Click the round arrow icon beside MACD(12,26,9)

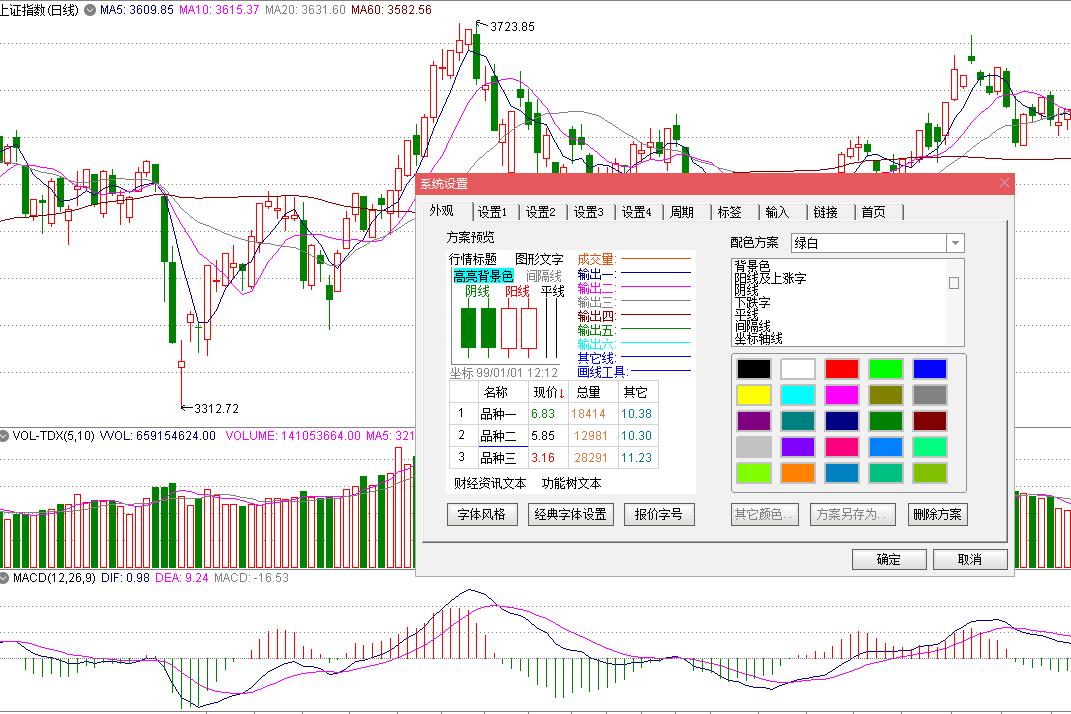pos(5,577)
